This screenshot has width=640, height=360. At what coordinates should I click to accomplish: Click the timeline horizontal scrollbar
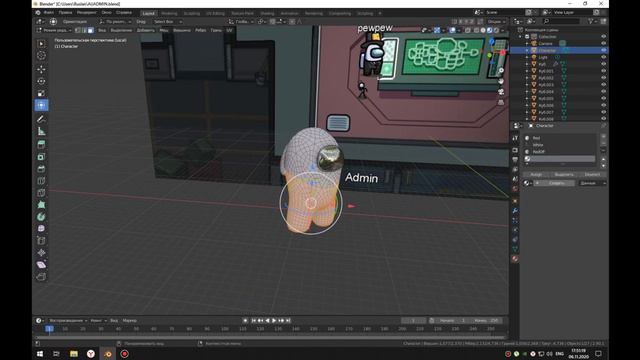point(270,337)
